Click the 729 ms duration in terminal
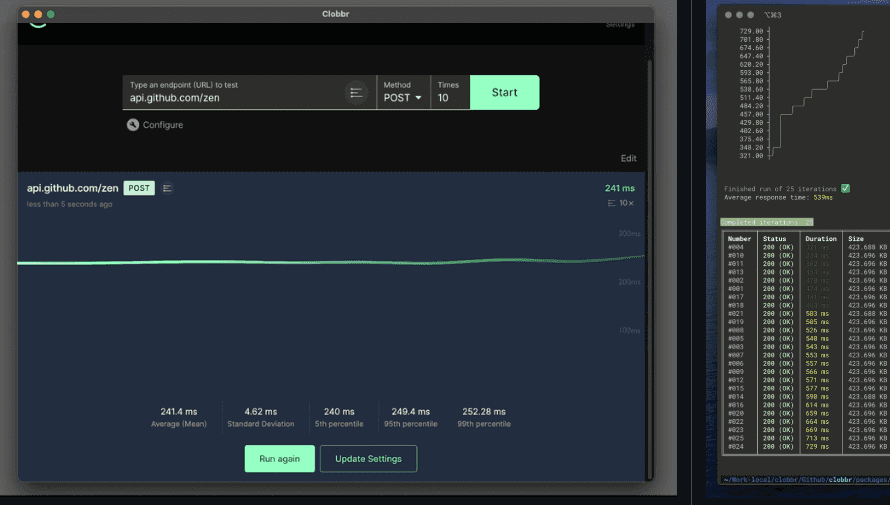 point(817,447)
